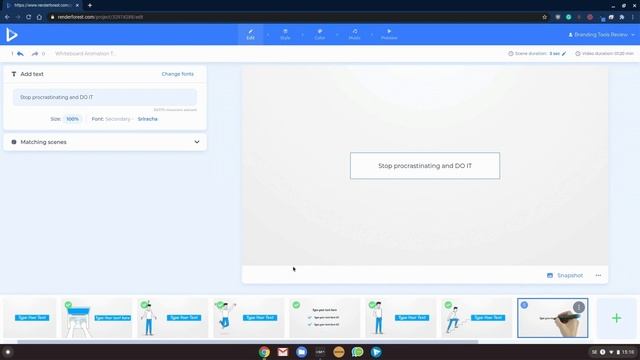Select the first scene thumbnail
The width and height of the screenshot is (640, 360).
tap(30, 318)
